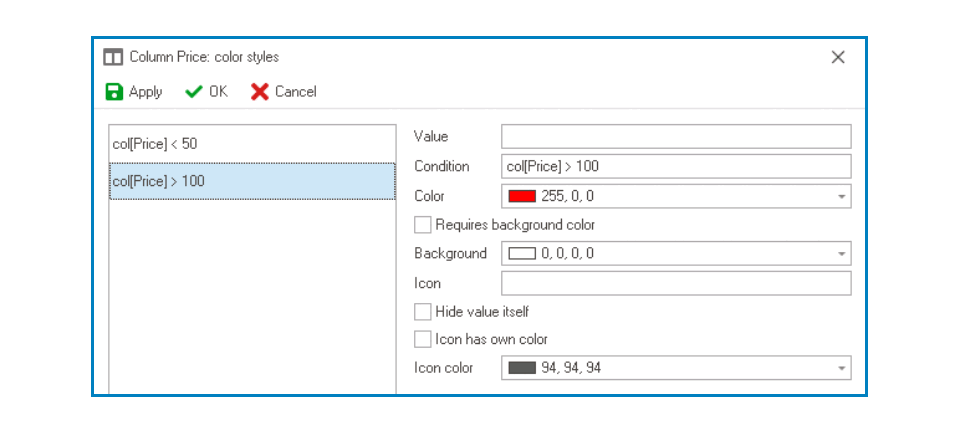Expand the Color dropdown arrow
The image size is (962, 433).
(842, 196)
